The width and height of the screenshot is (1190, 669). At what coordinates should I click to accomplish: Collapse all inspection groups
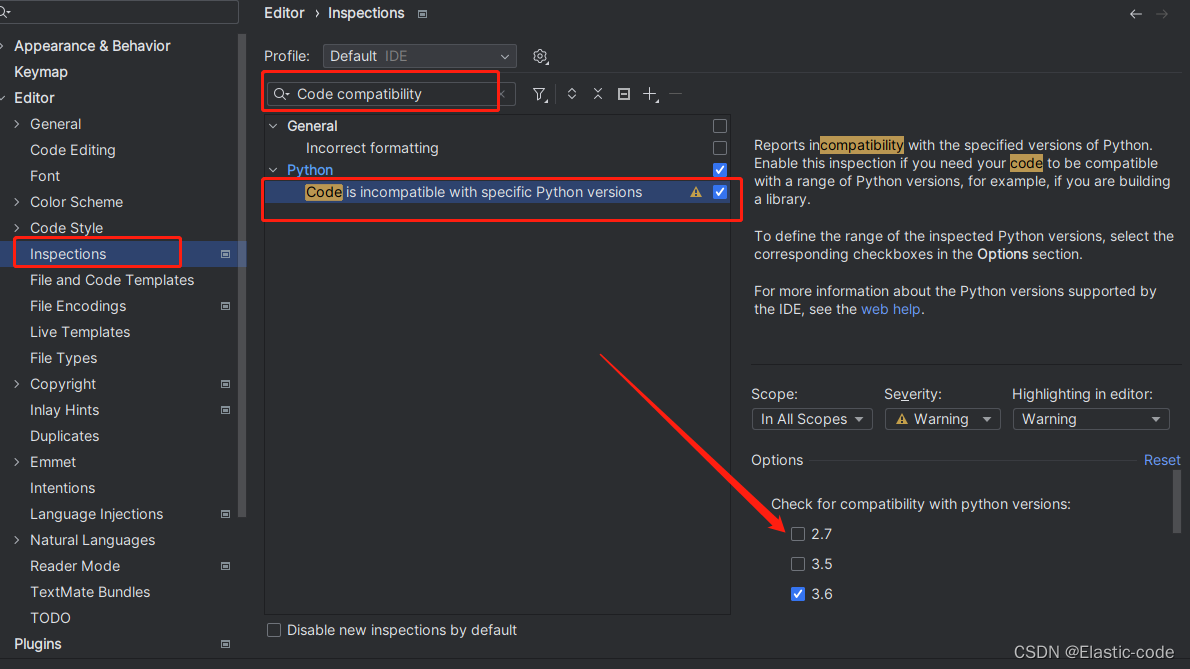click(597, 93)
